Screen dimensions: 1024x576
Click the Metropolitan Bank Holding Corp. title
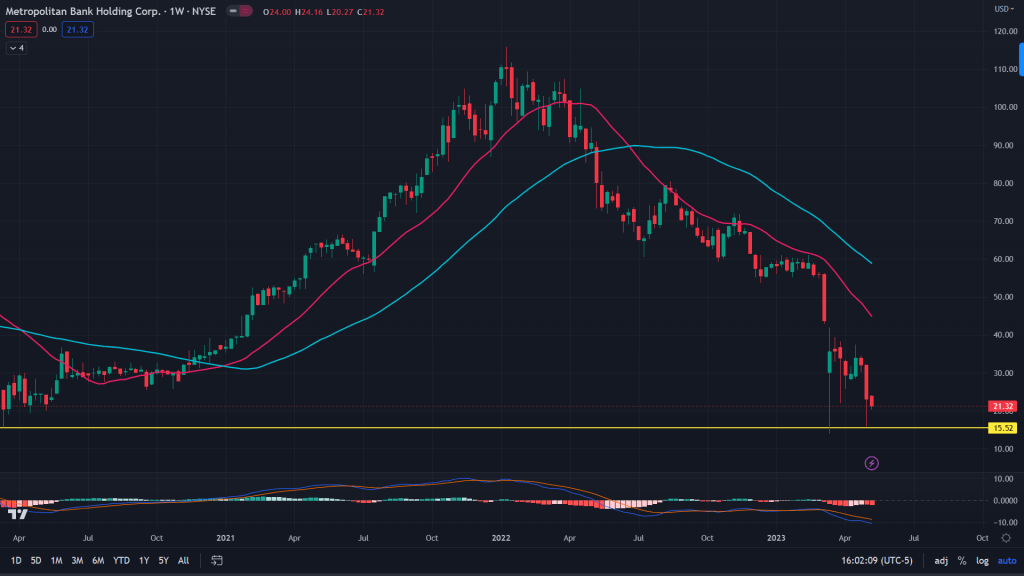click(75, 13)
